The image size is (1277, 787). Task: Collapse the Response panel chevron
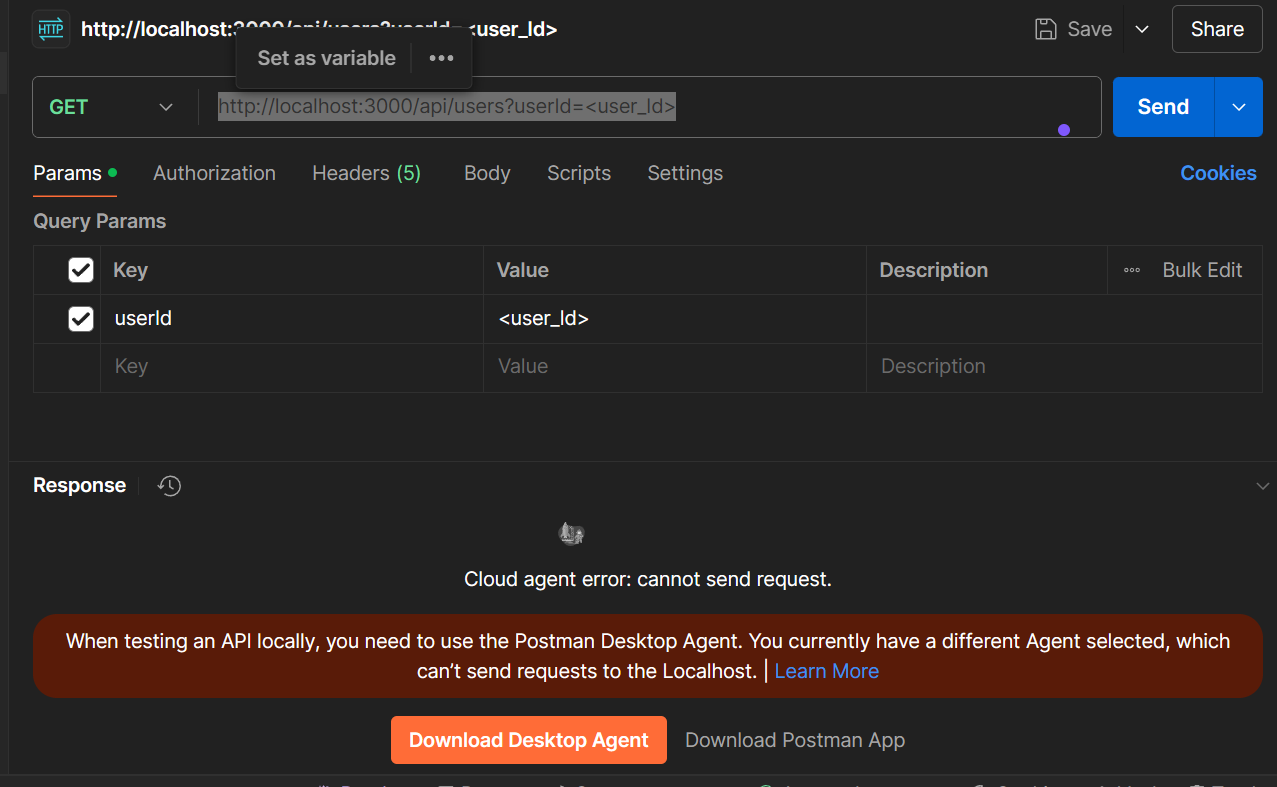pos(1262,486)
